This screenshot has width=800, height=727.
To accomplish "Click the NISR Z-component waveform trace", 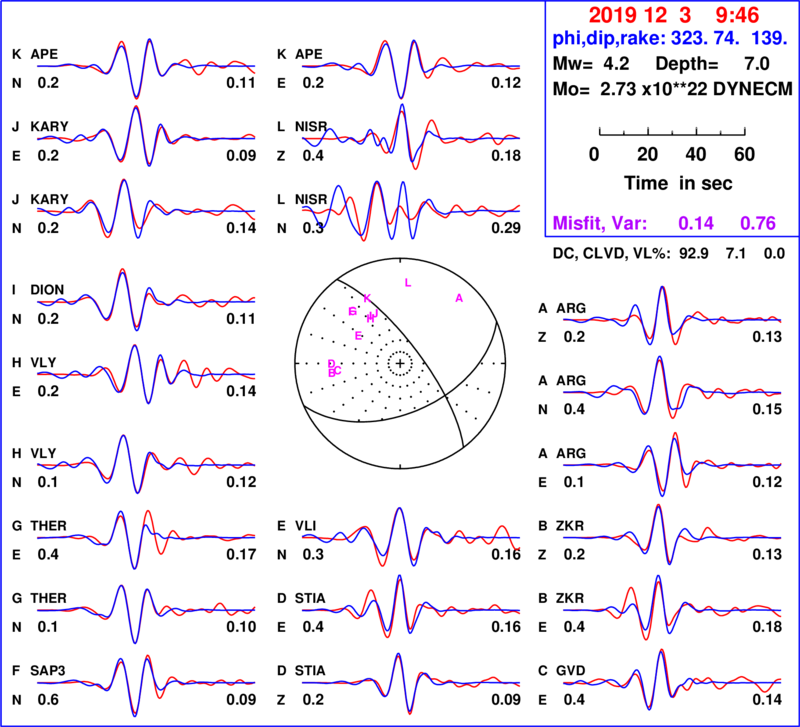I will 411,137.
